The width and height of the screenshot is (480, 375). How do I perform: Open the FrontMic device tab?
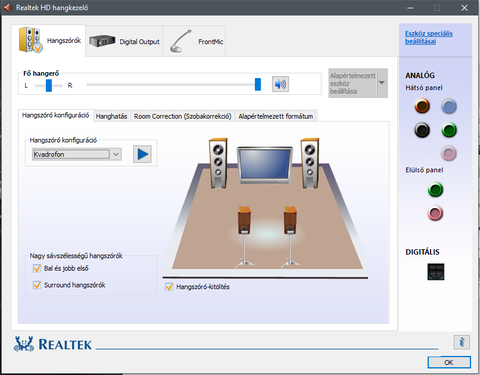[x=195, y=41]
